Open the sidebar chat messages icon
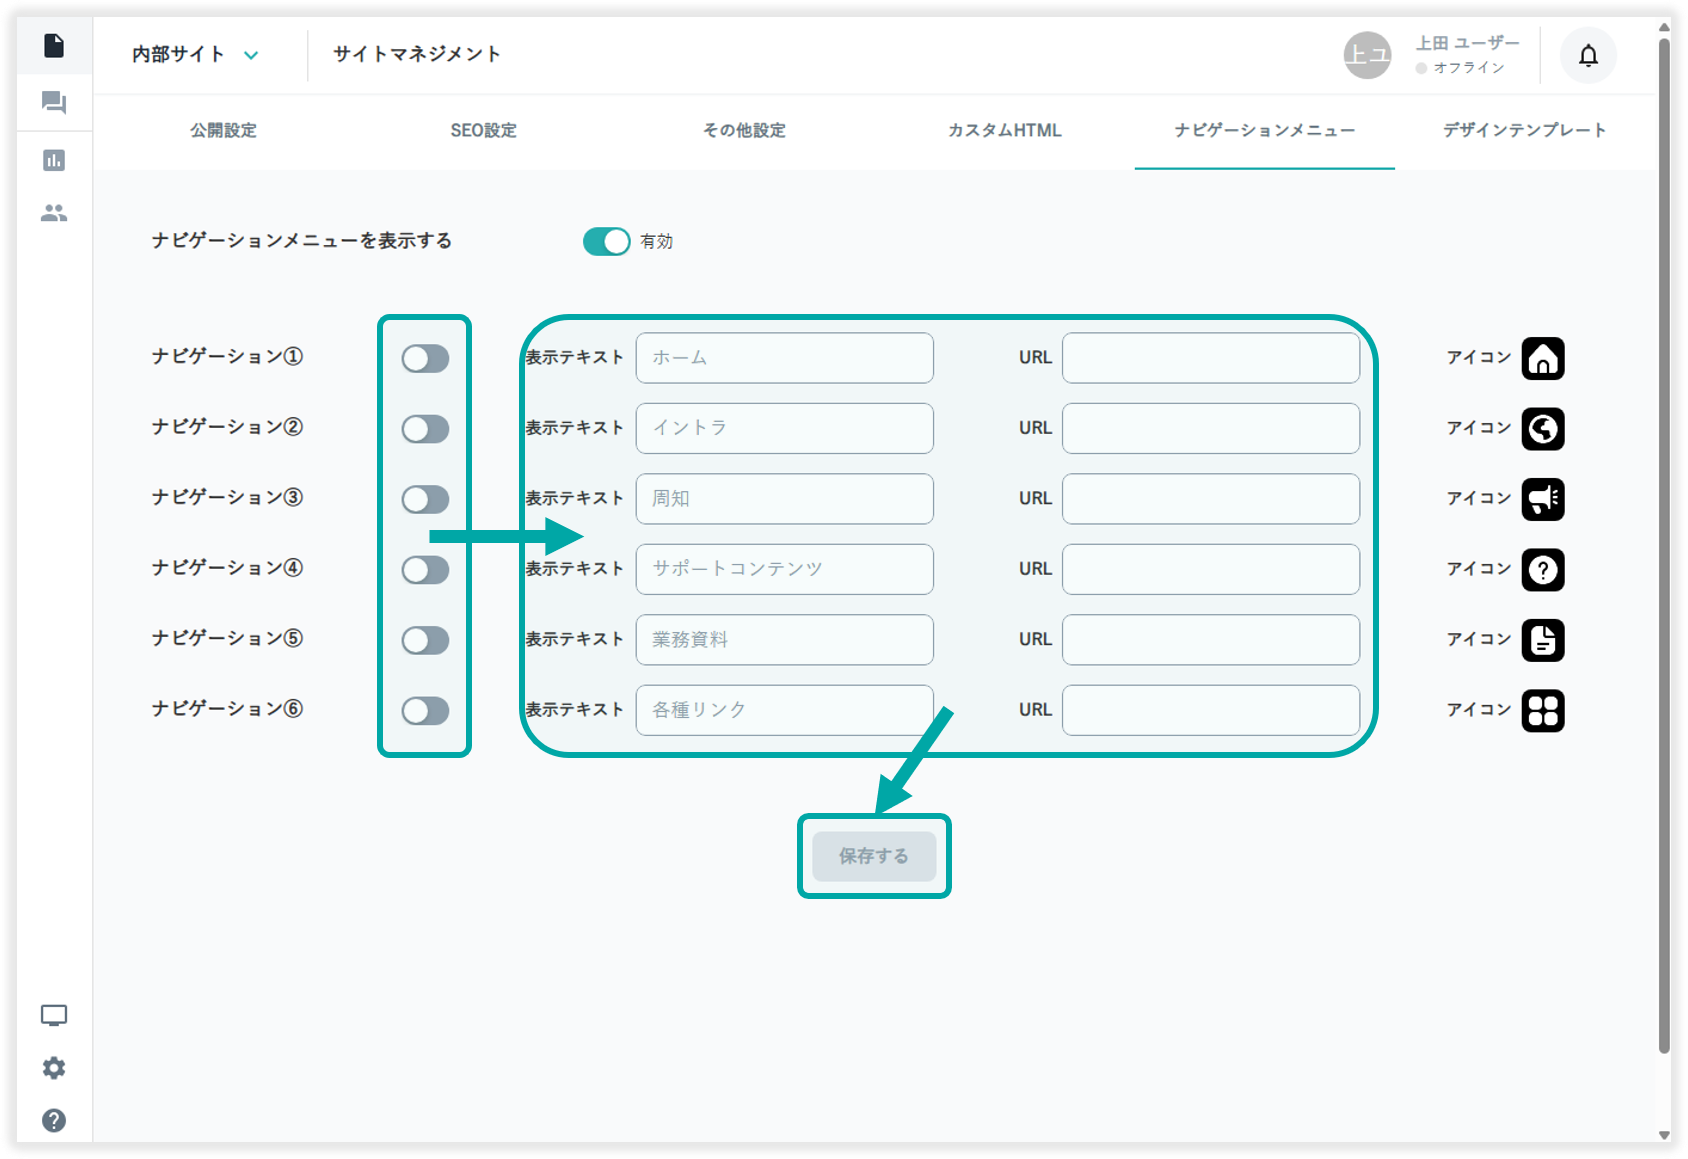 tap(54, 103)
